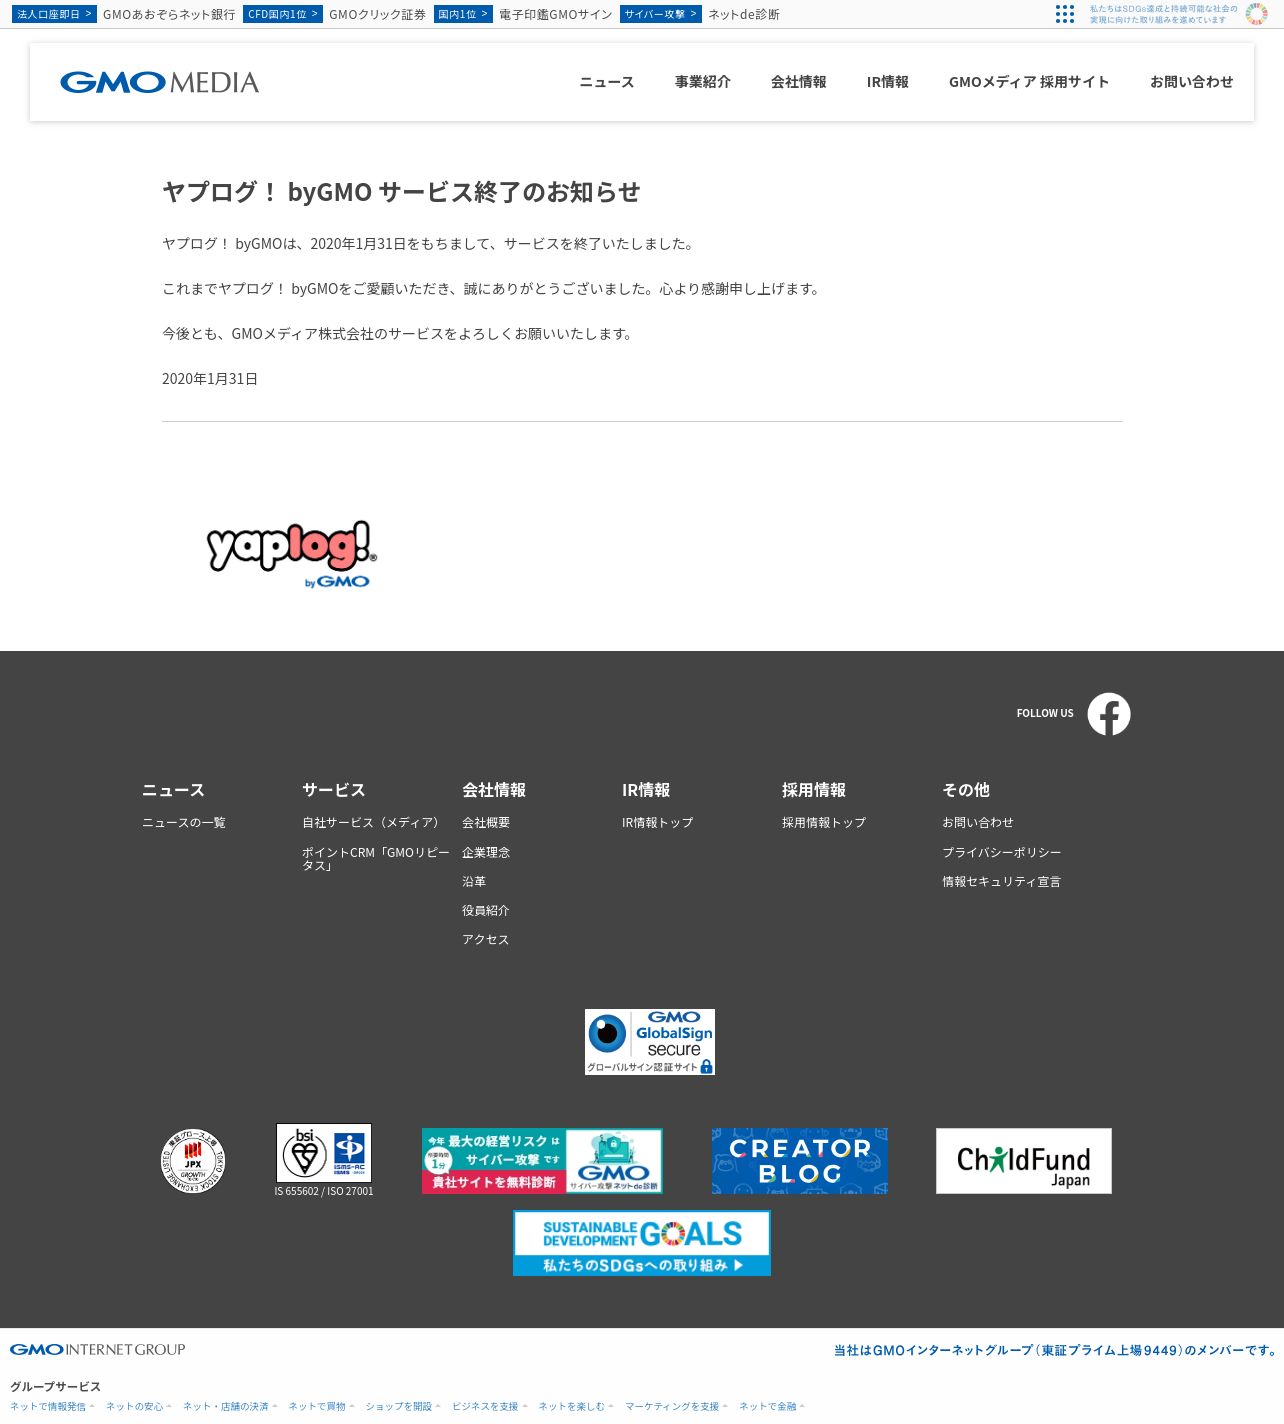The image size is (1284, 1424).
Task: Expand ネットで買物 group services
Action: [321, 1407]
